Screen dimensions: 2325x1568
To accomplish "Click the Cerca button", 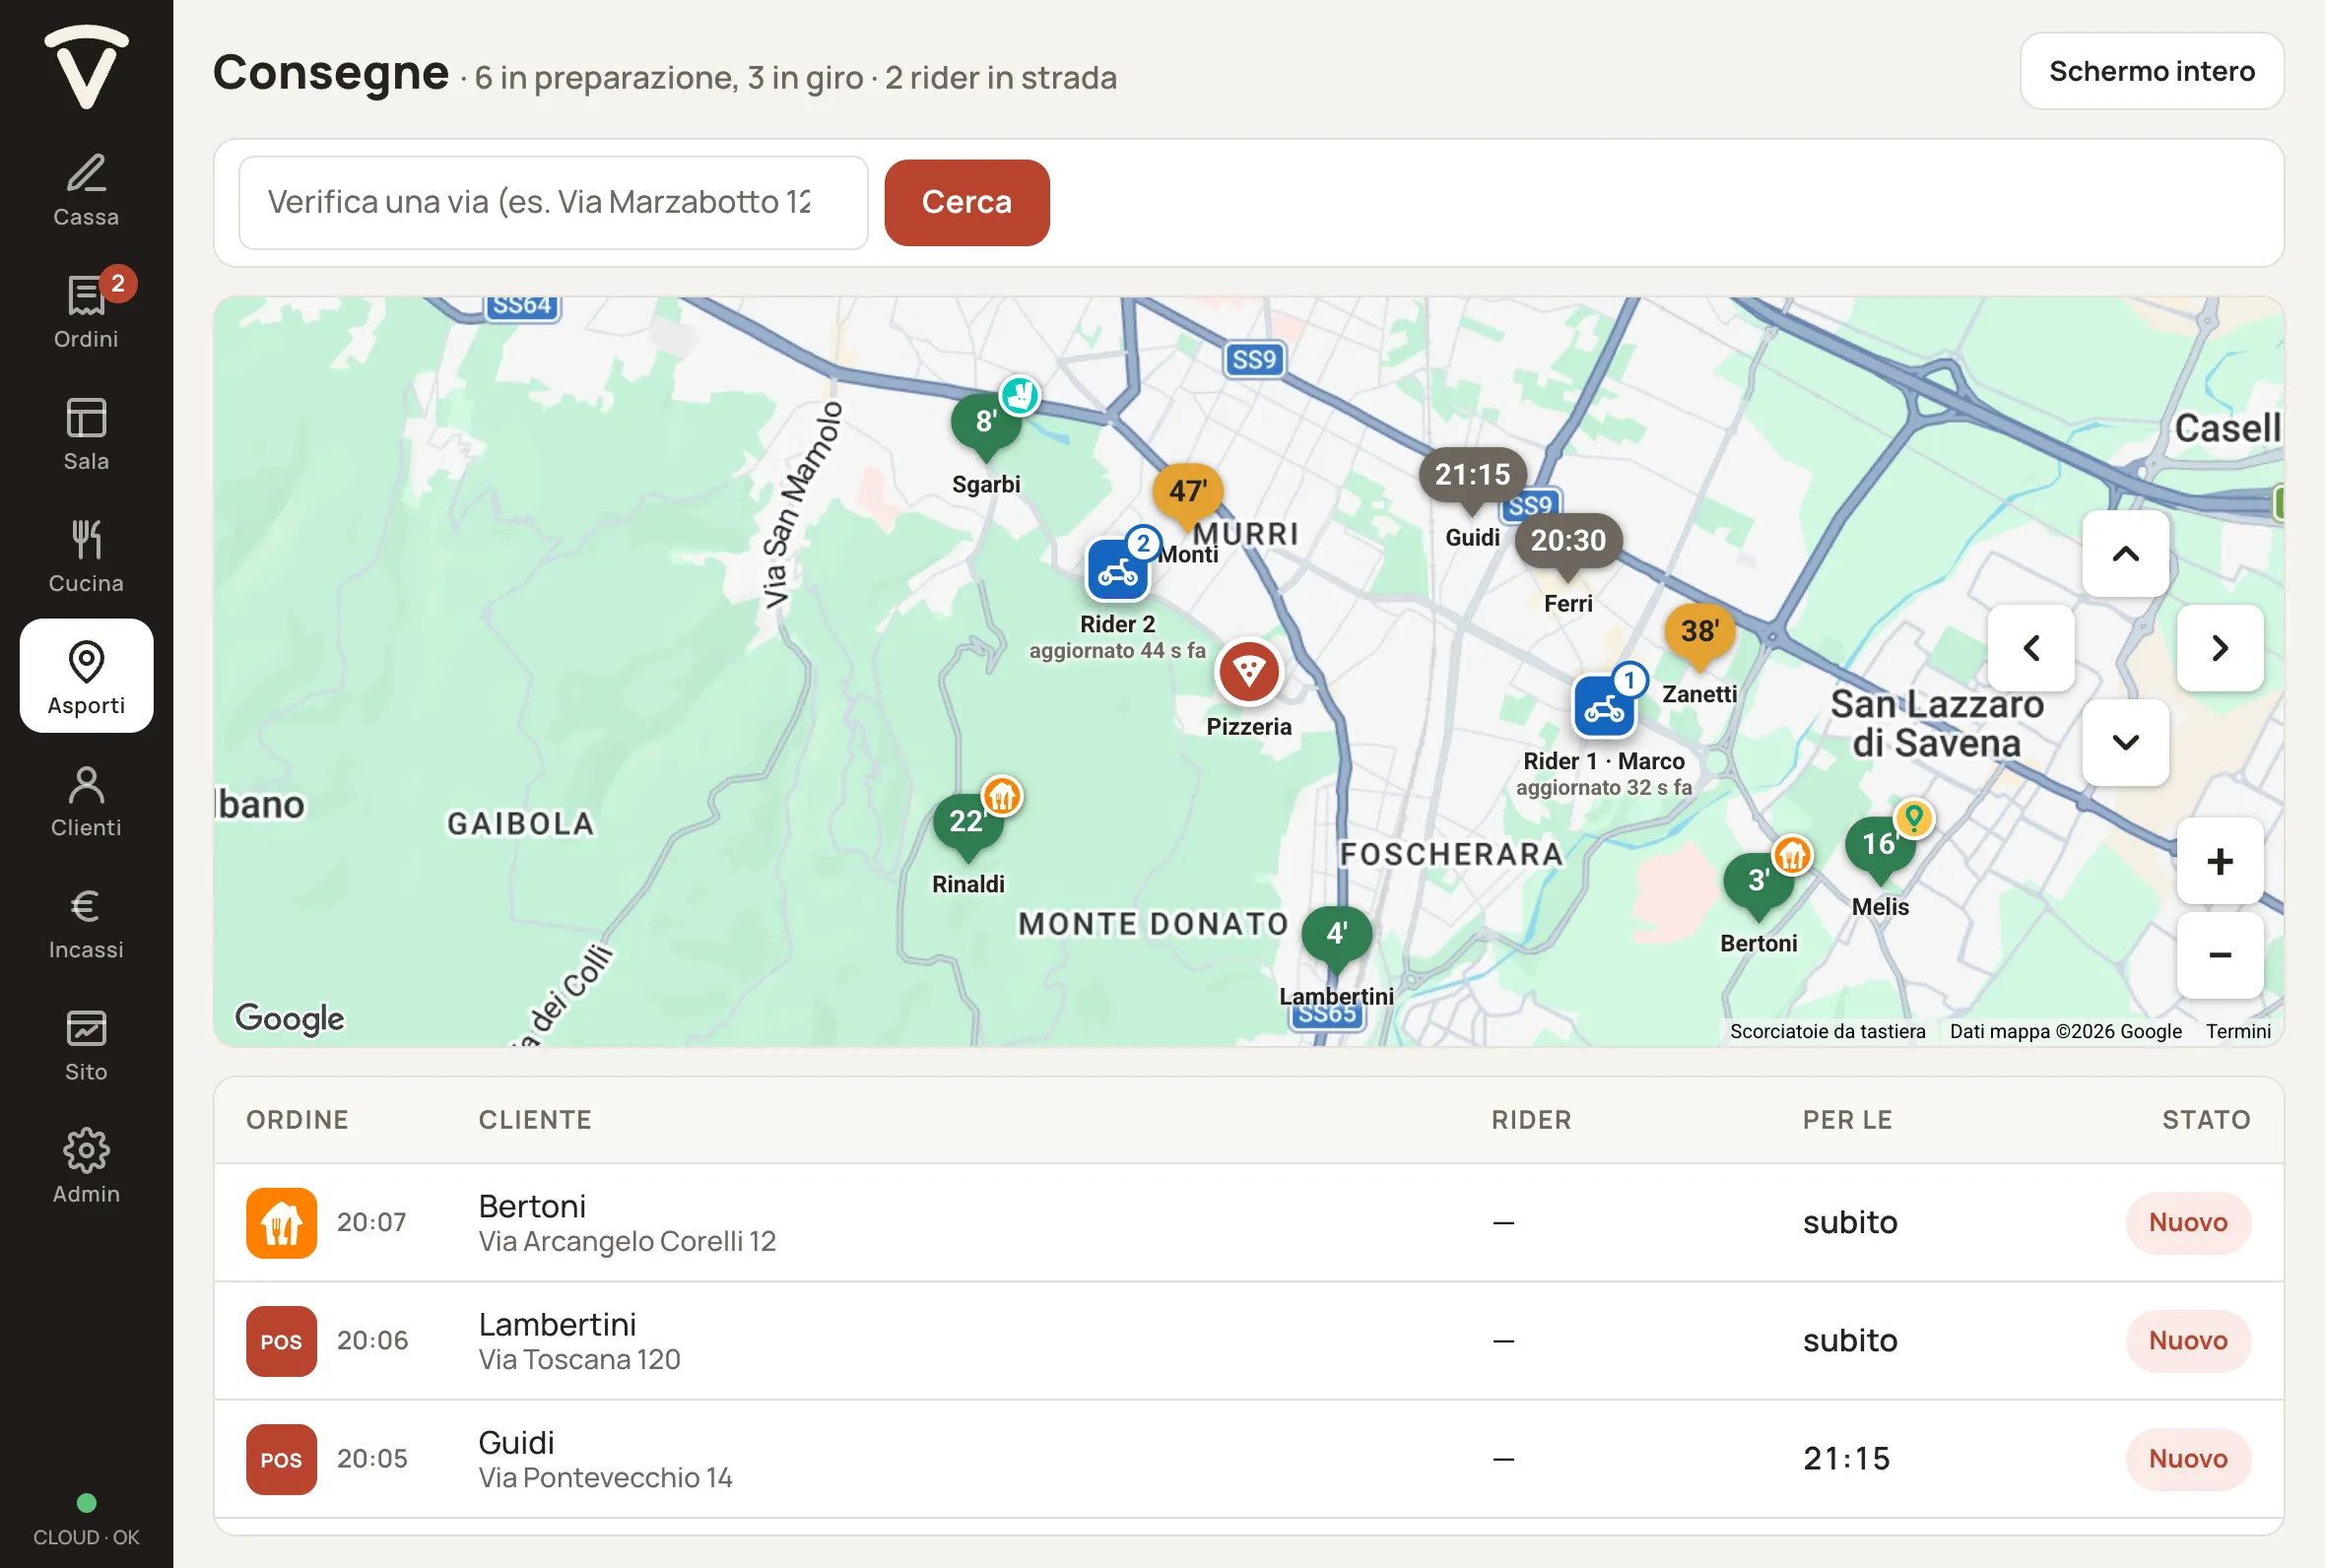I will (x=966, y=202).
